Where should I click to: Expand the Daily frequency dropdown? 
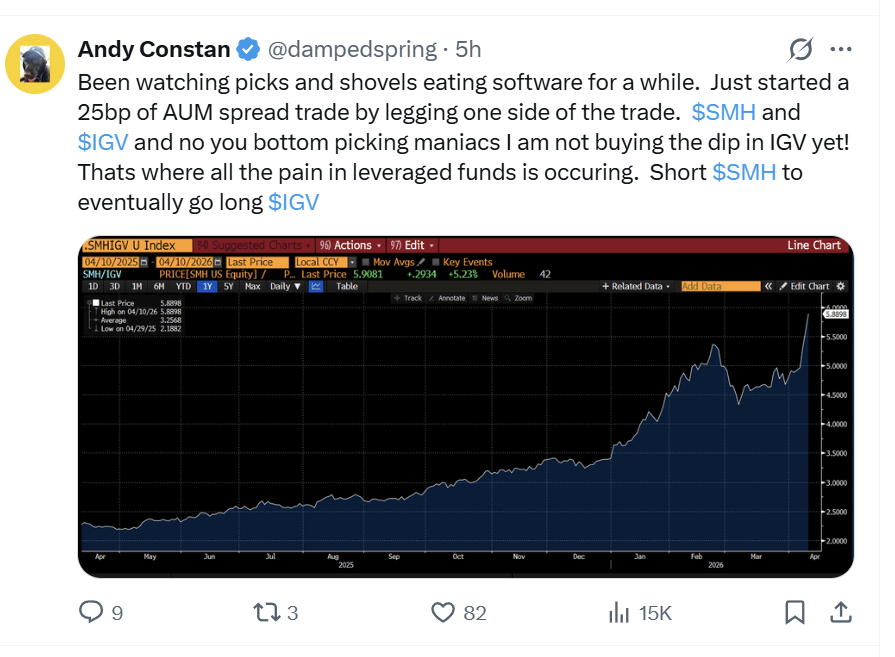(285, 286)
